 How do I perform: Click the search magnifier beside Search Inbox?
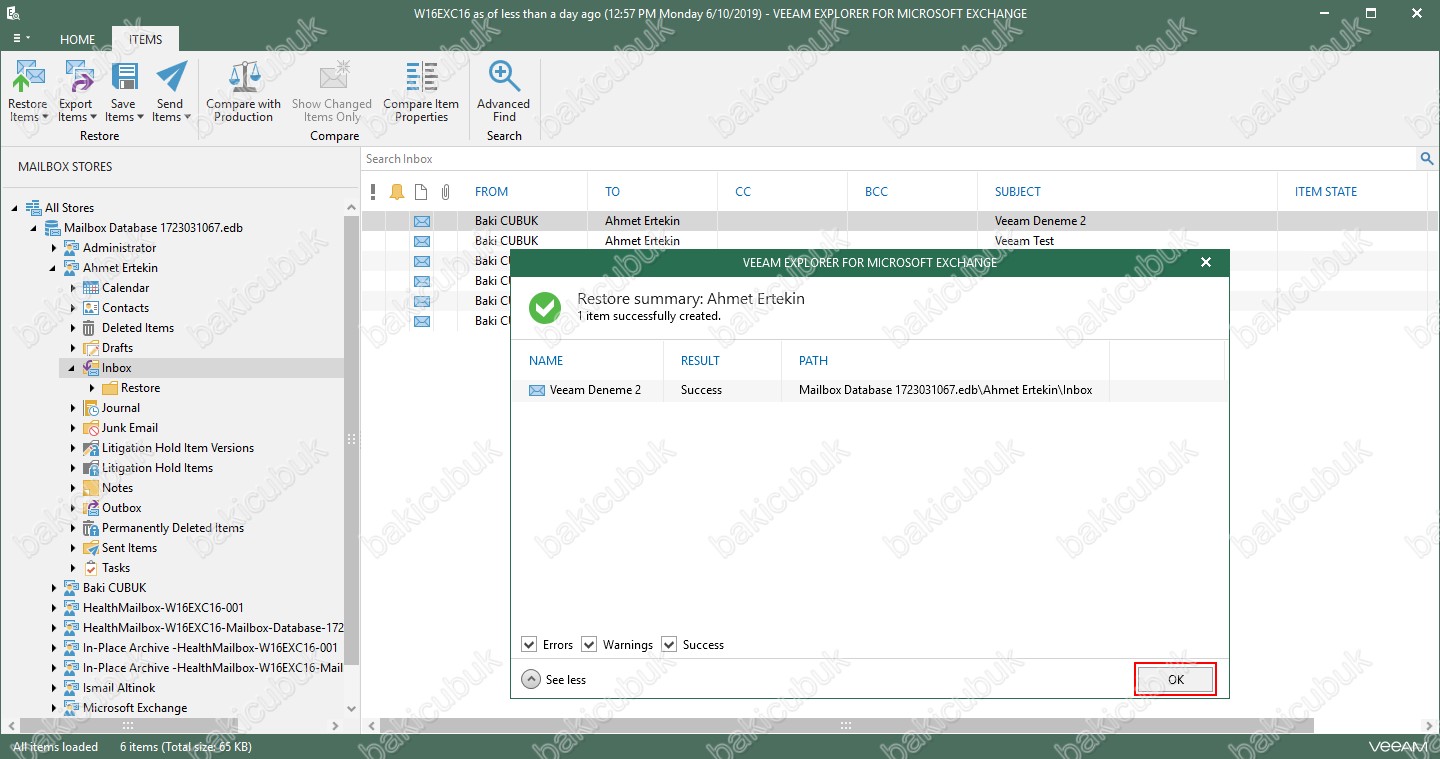pyautogui.click(x=1427, y=159)
